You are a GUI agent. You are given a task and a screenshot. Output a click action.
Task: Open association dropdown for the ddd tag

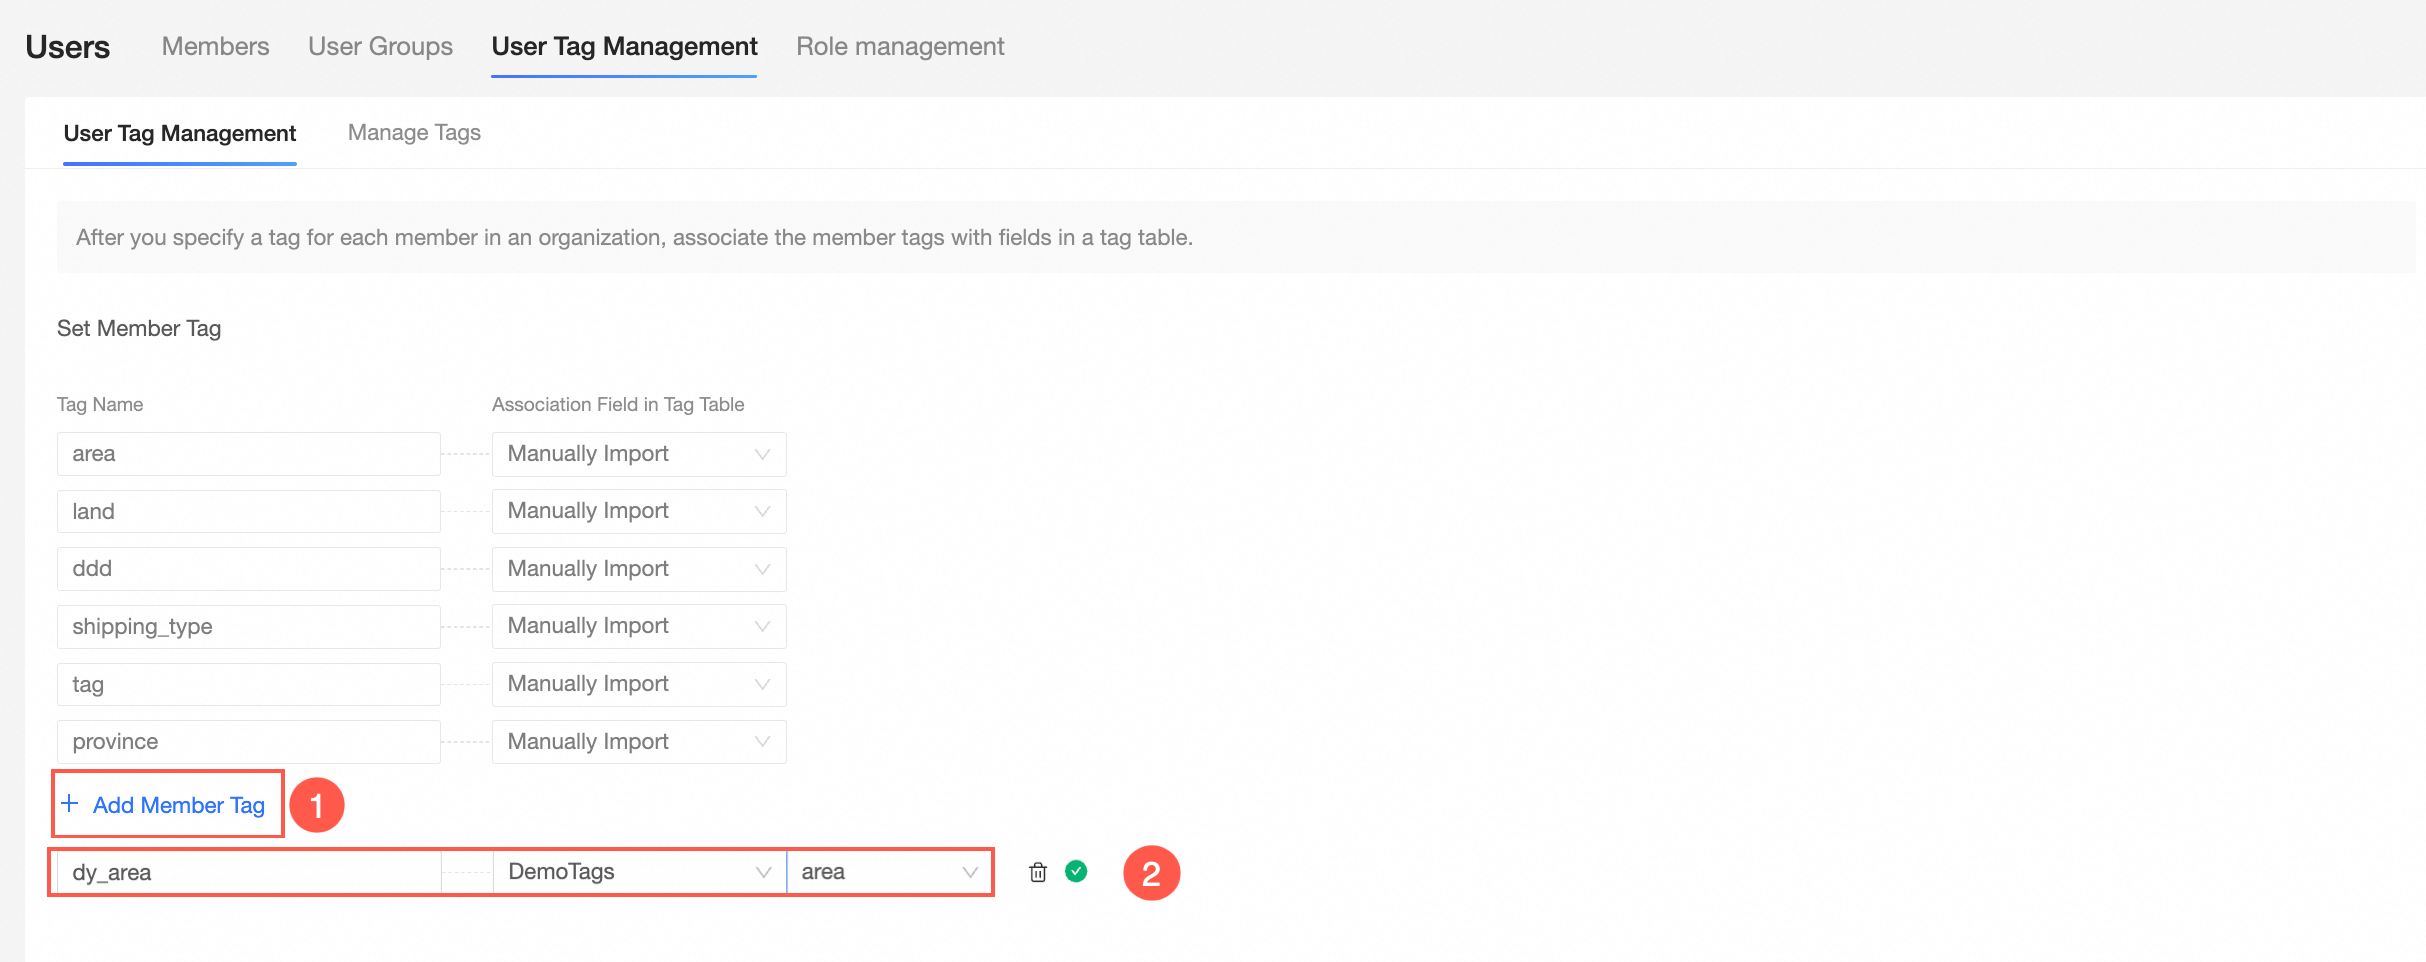(x=639, y=569)
